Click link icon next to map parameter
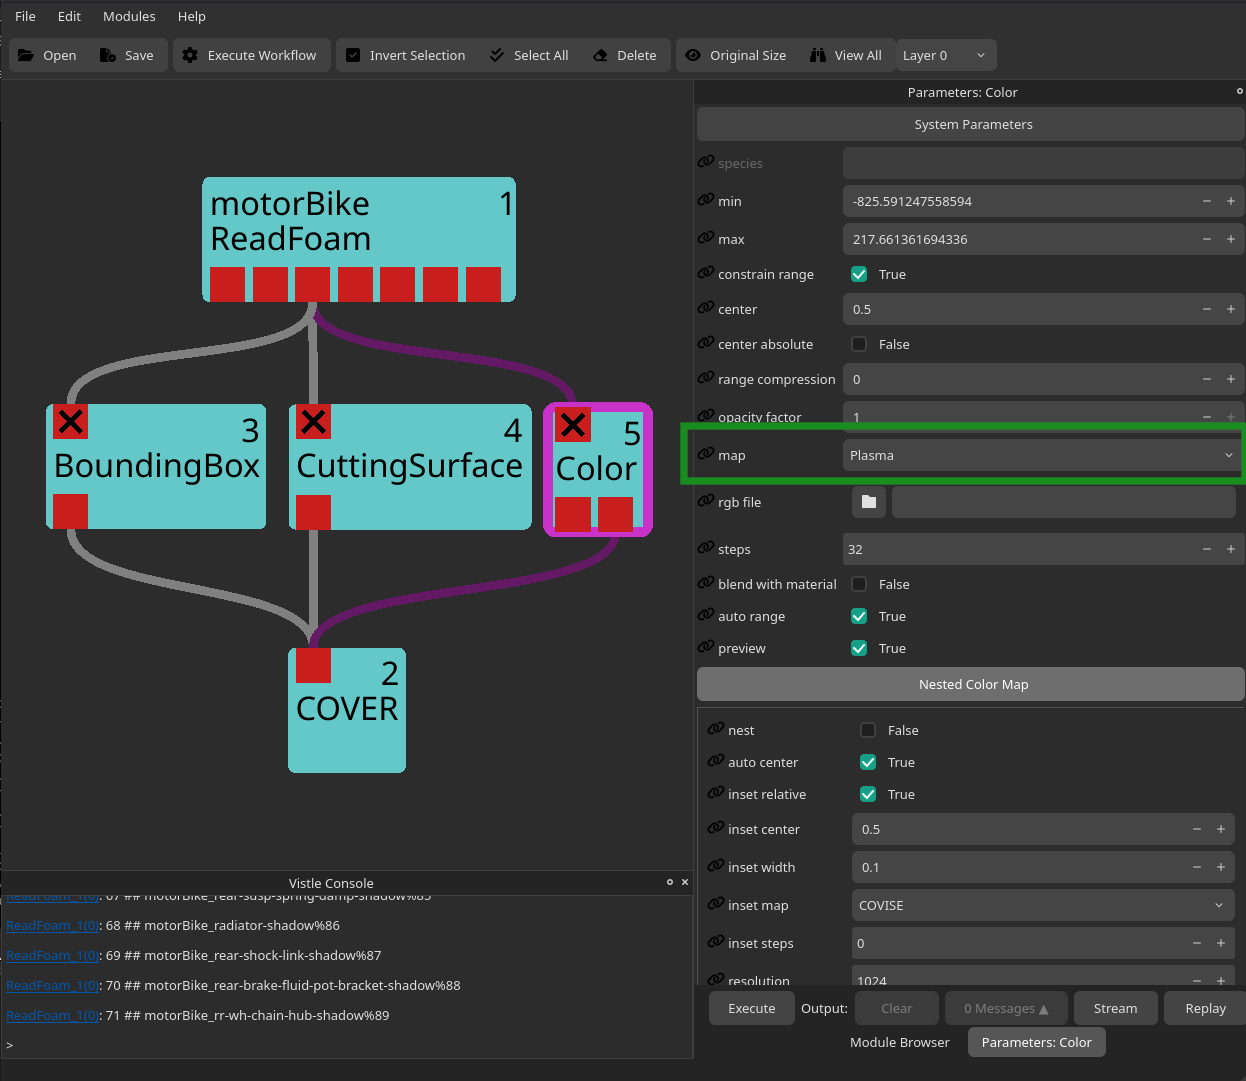 (706, 454)
